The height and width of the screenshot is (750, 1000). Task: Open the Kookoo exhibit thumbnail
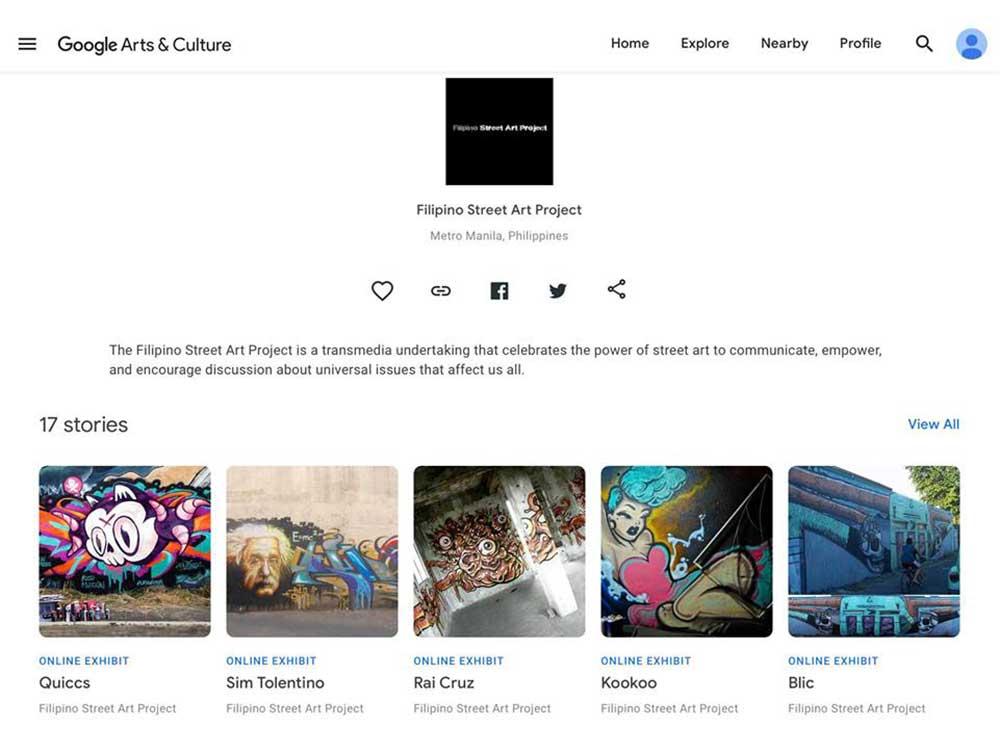tap(686, 551)
